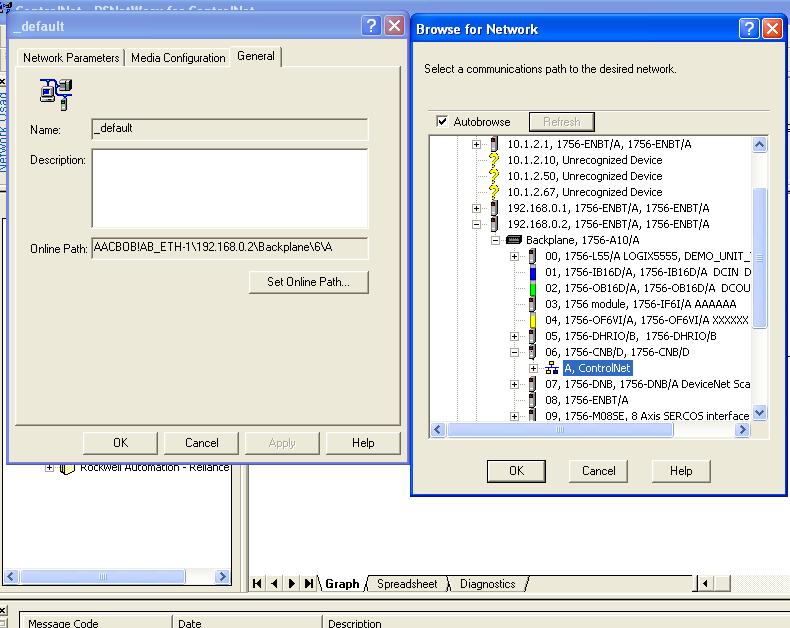Switch to the Media Configuration tab
Image resolution: width=790 pixels, height=628 pixels.
[x=178, y=58]
